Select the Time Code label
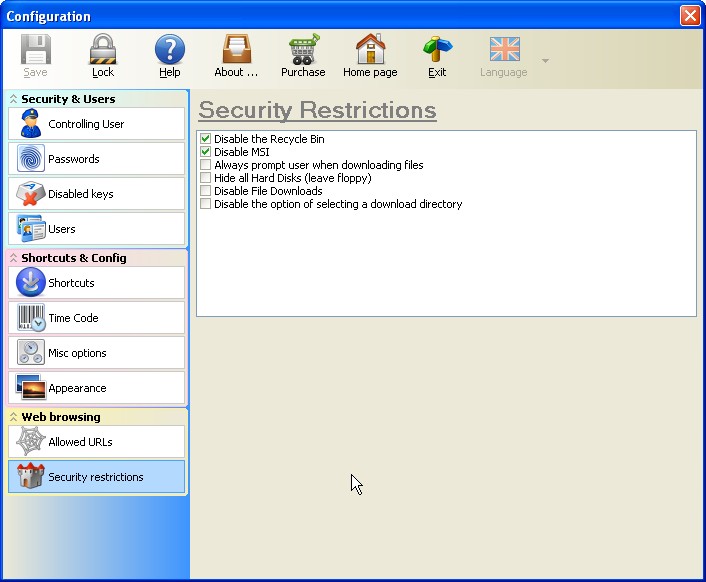This screenshot has height=582, width=706. click(73, 318)
